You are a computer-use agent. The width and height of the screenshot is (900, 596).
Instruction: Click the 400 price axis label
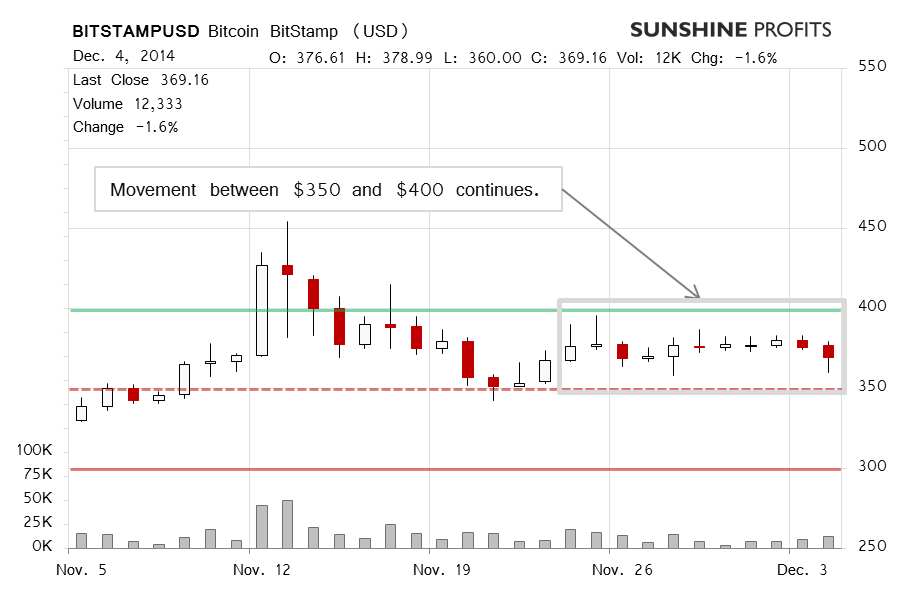(x=872, y=306)
